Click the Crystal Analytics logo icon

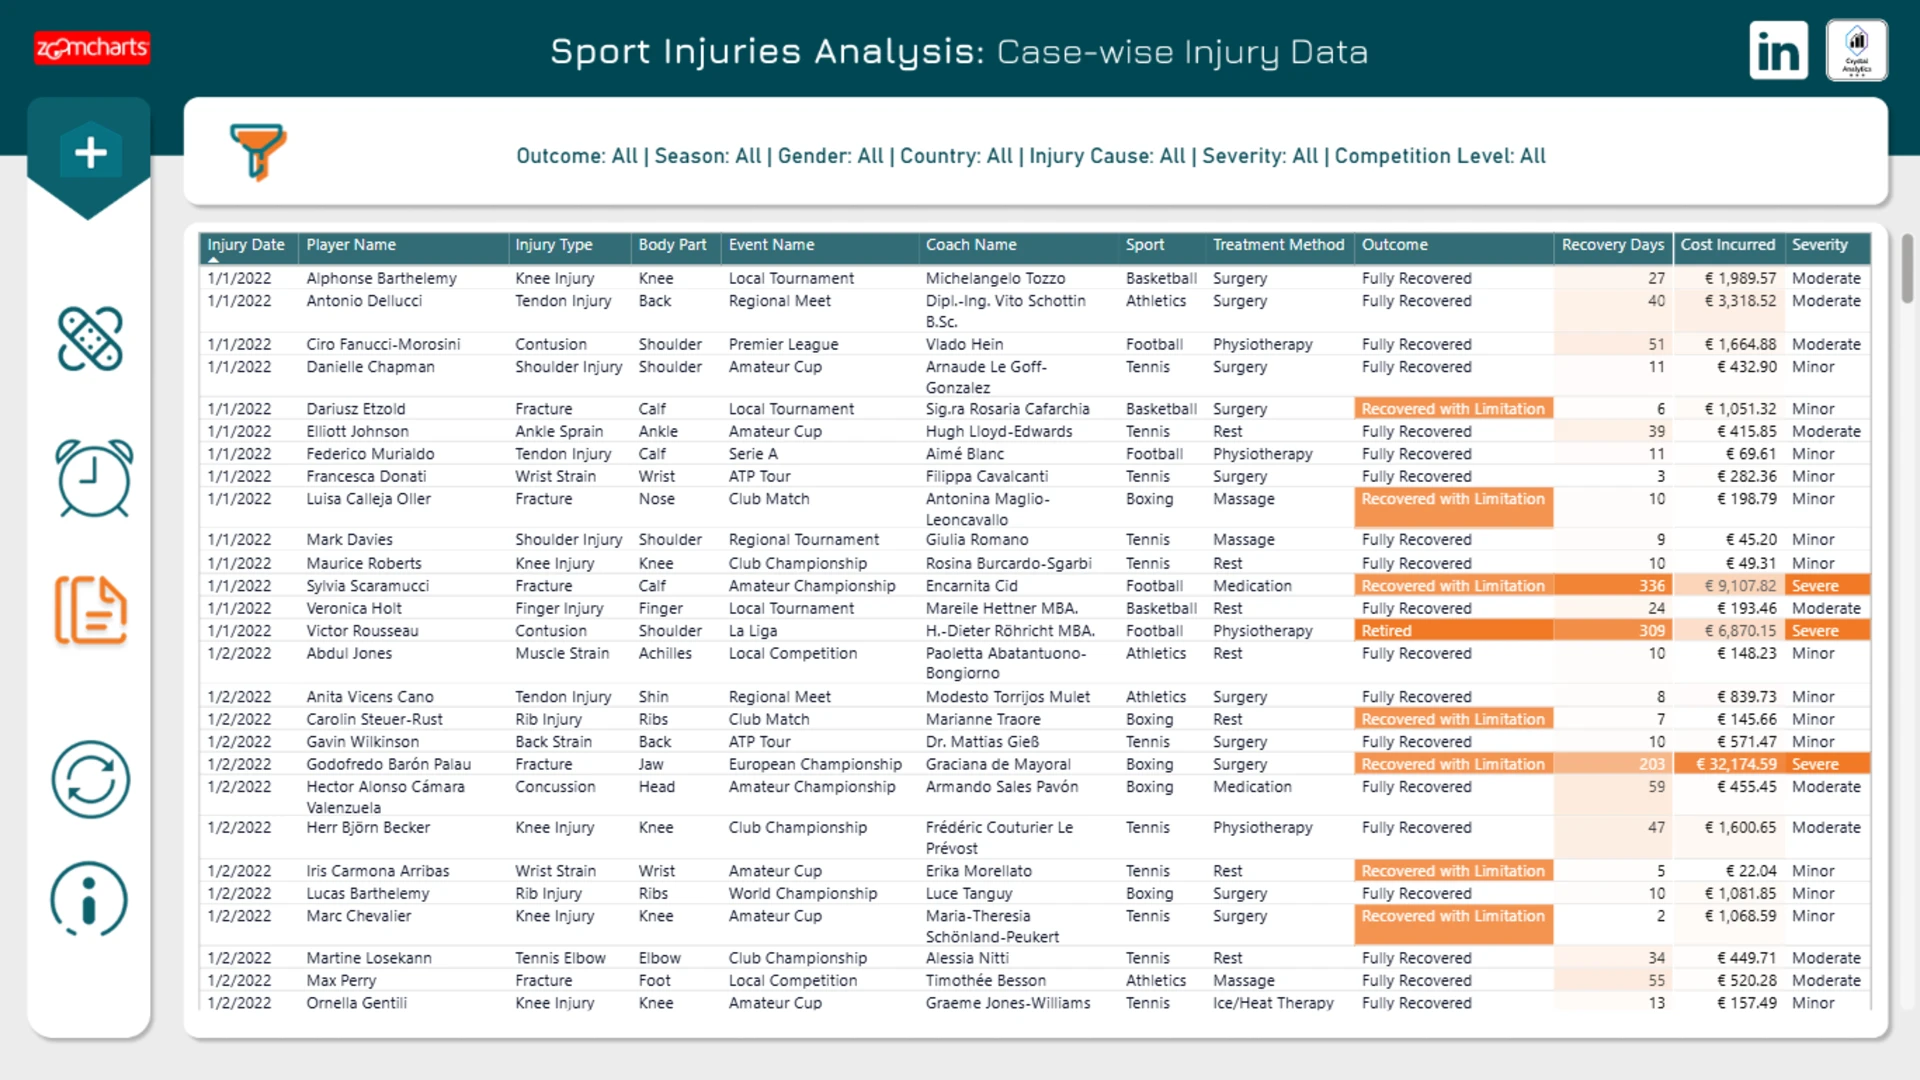(x=1857, y=50)
